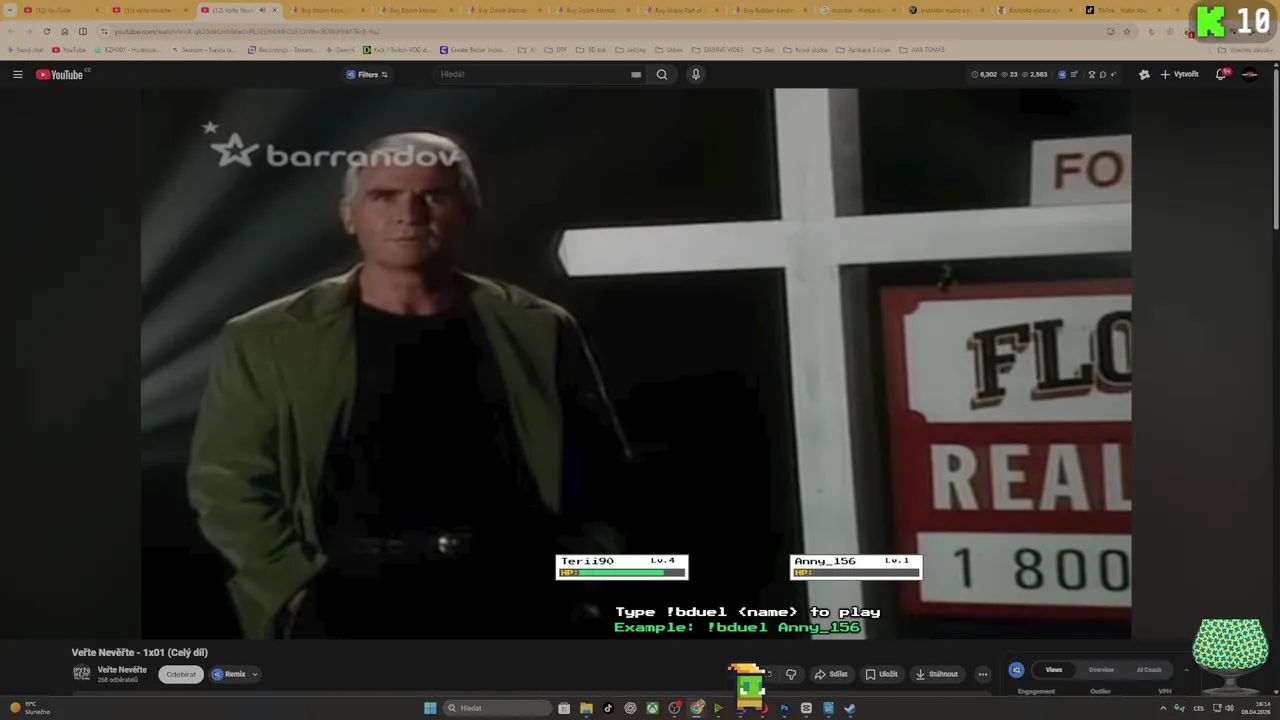
Task: Click the browser home icon
Action: click(65, 31)
